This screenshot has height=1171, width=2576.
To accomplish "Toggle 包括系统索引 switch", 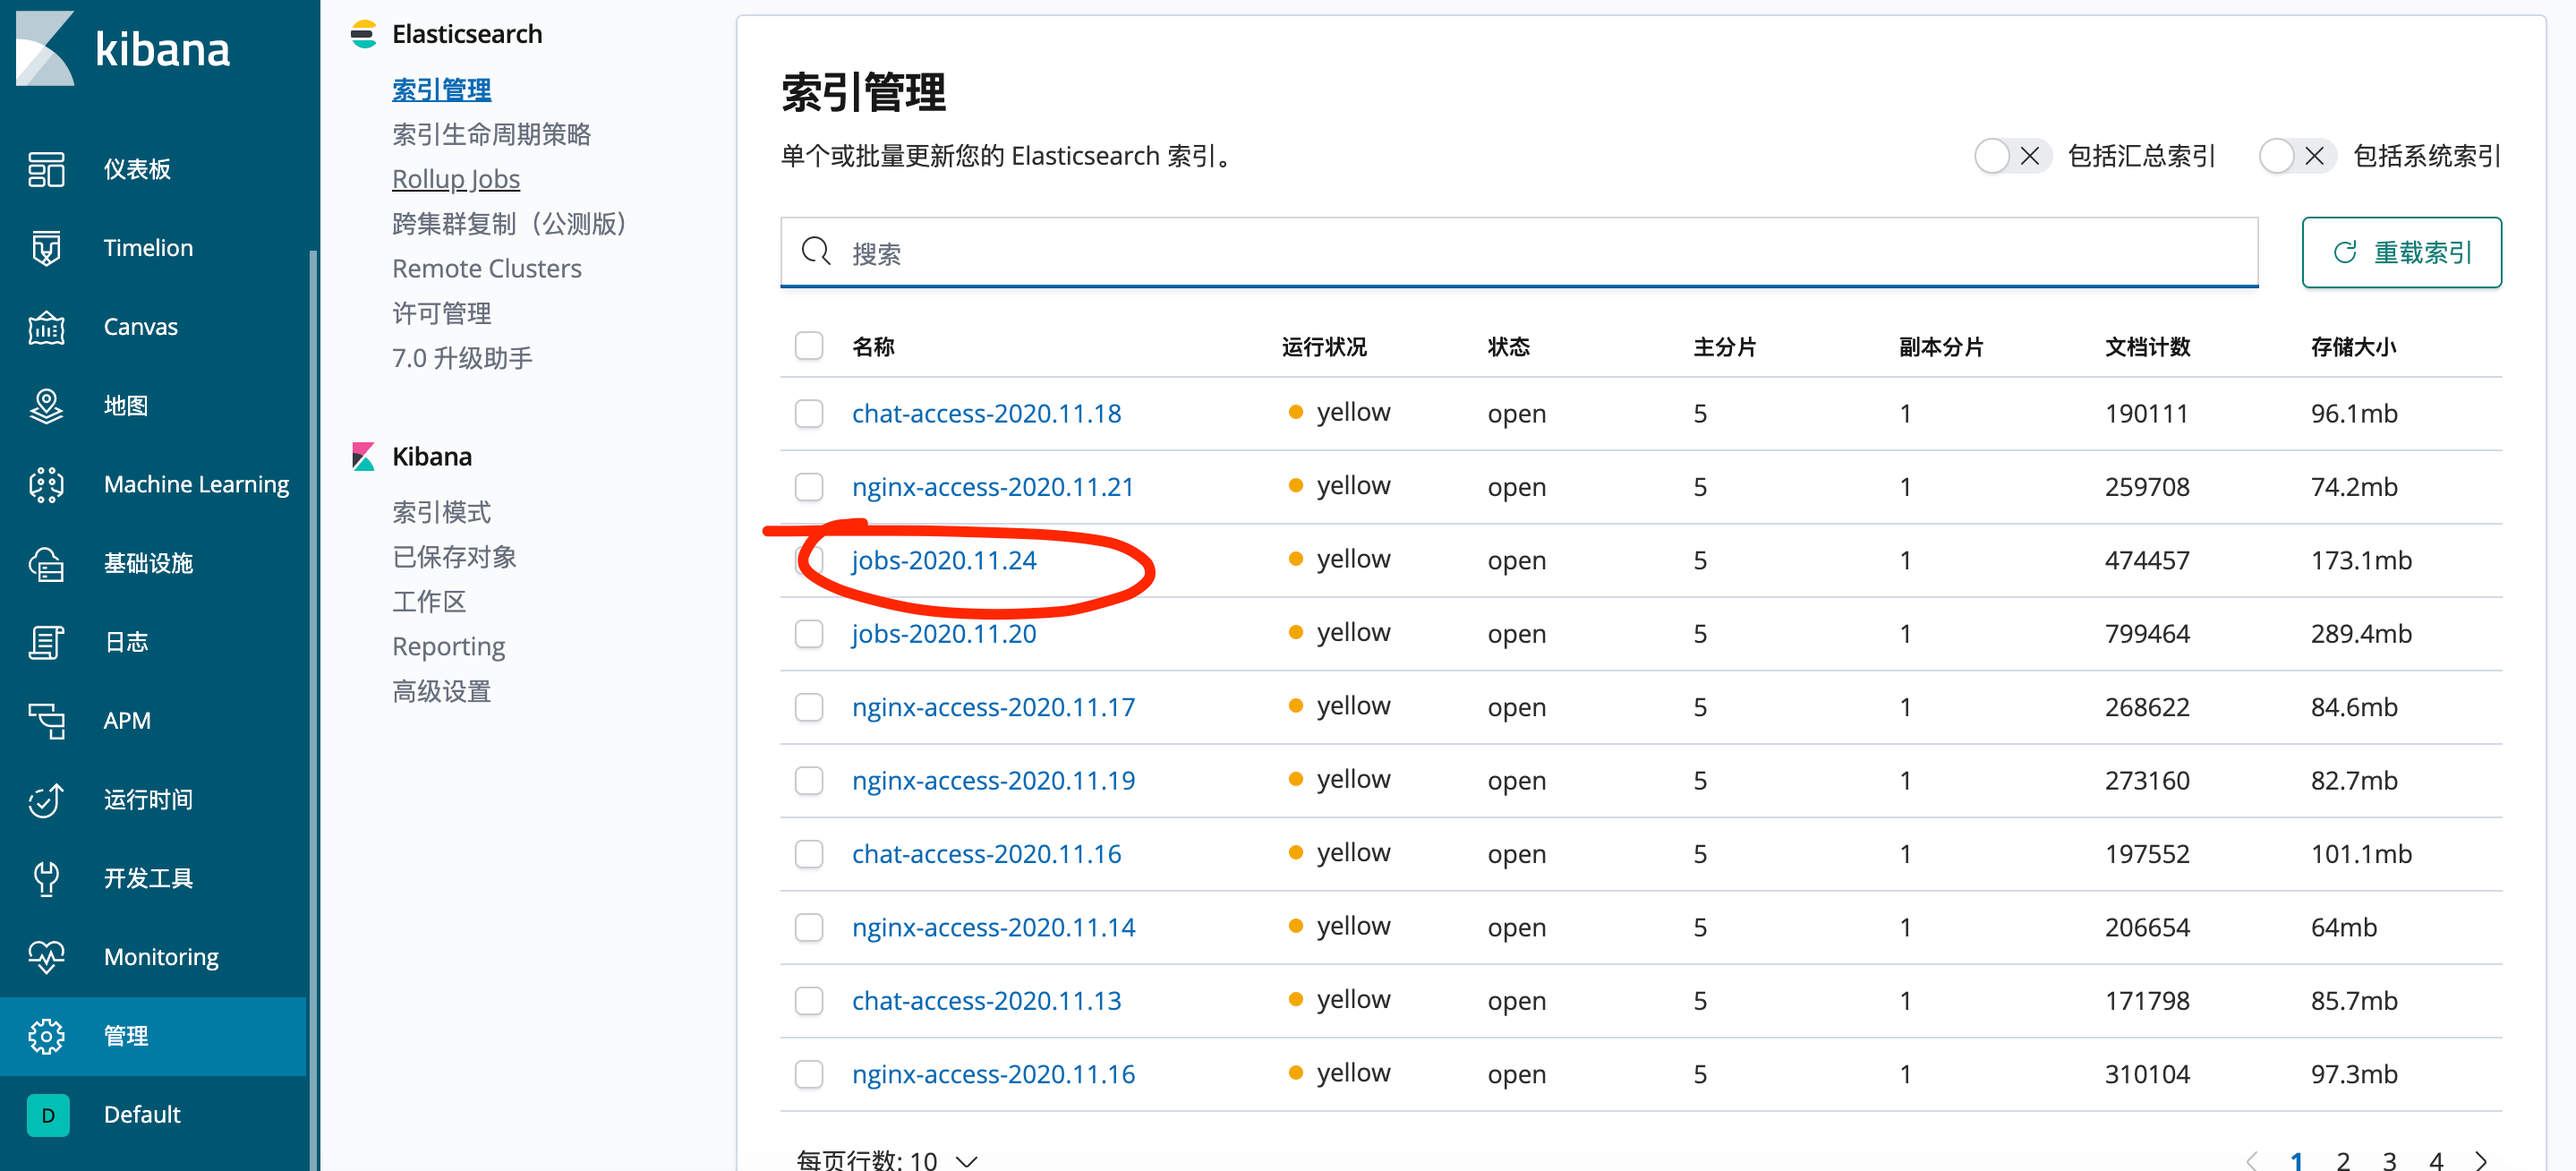I will pos(2297,156).
